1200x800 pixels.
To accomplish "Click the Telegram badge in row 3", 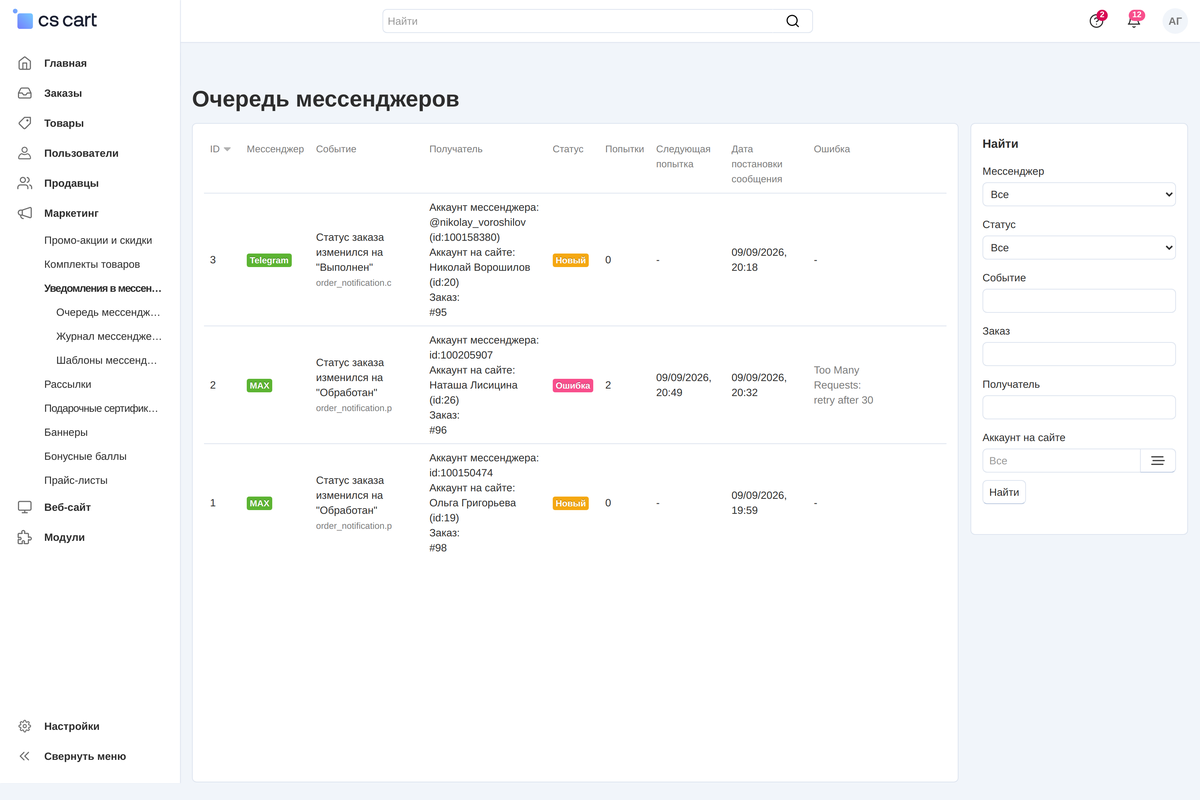I will 269,260.
